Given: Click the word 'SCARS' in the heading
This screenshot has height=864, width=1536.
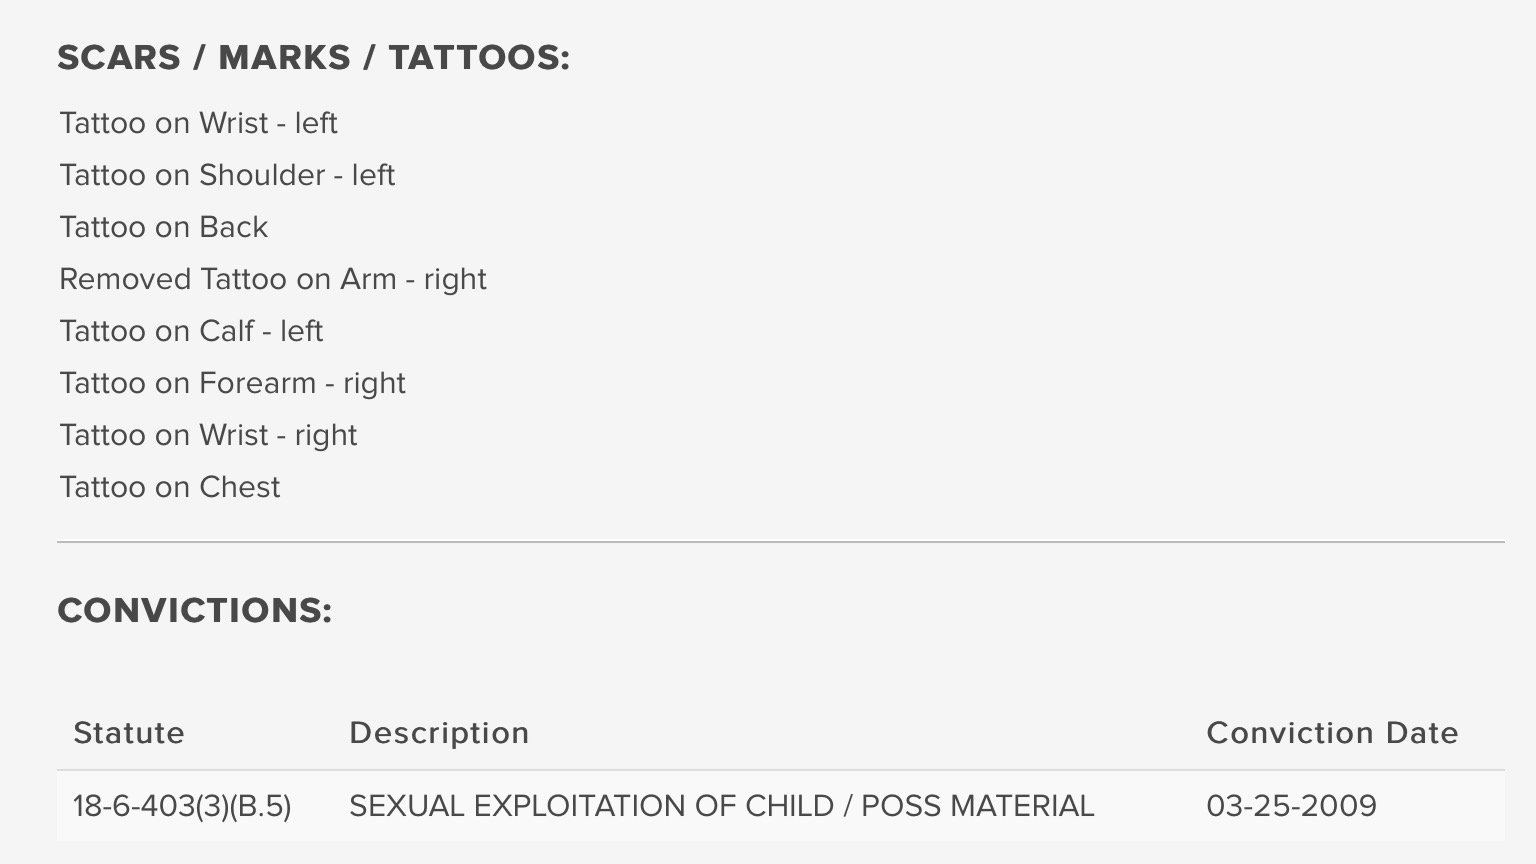Looking at the screenshot, I should pyautogui.click(x=119, y=57).
